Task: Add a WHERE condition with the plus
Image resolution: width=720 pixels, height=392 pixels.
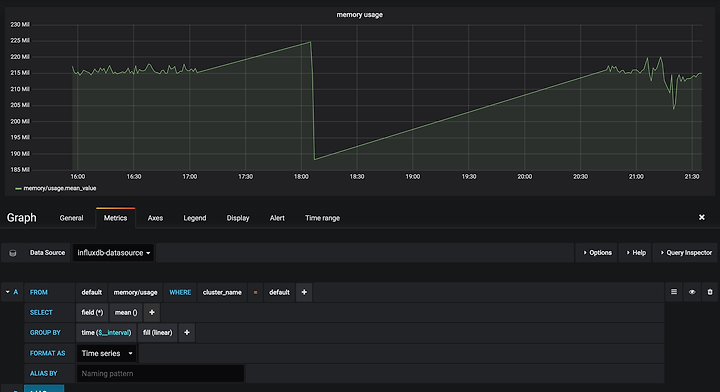Action: point(304,292)
